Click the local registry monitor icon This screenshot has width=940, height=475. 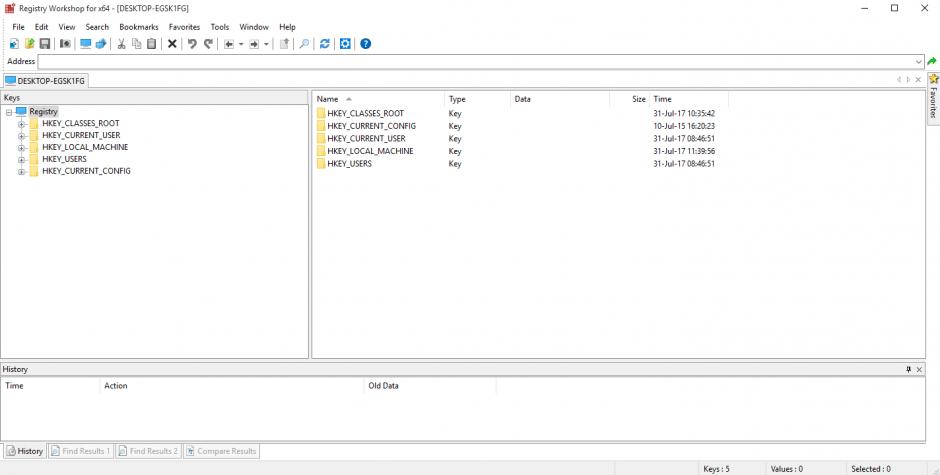click(x=86, y=44)
